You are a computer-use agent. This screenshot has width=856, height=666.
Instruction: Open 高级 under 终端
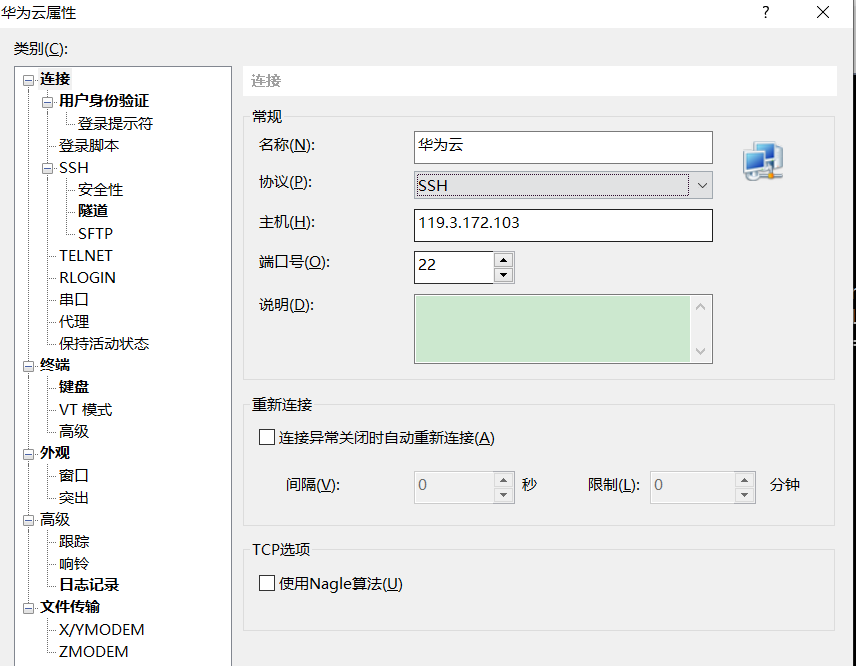point(74,431)
